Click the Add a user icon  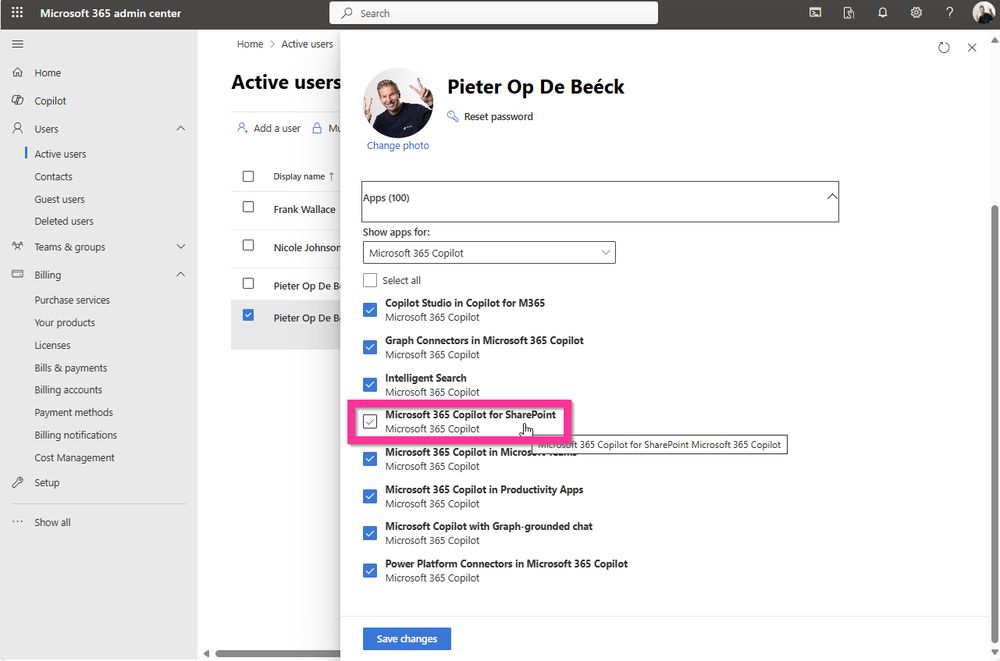click(x=242, y=128)
